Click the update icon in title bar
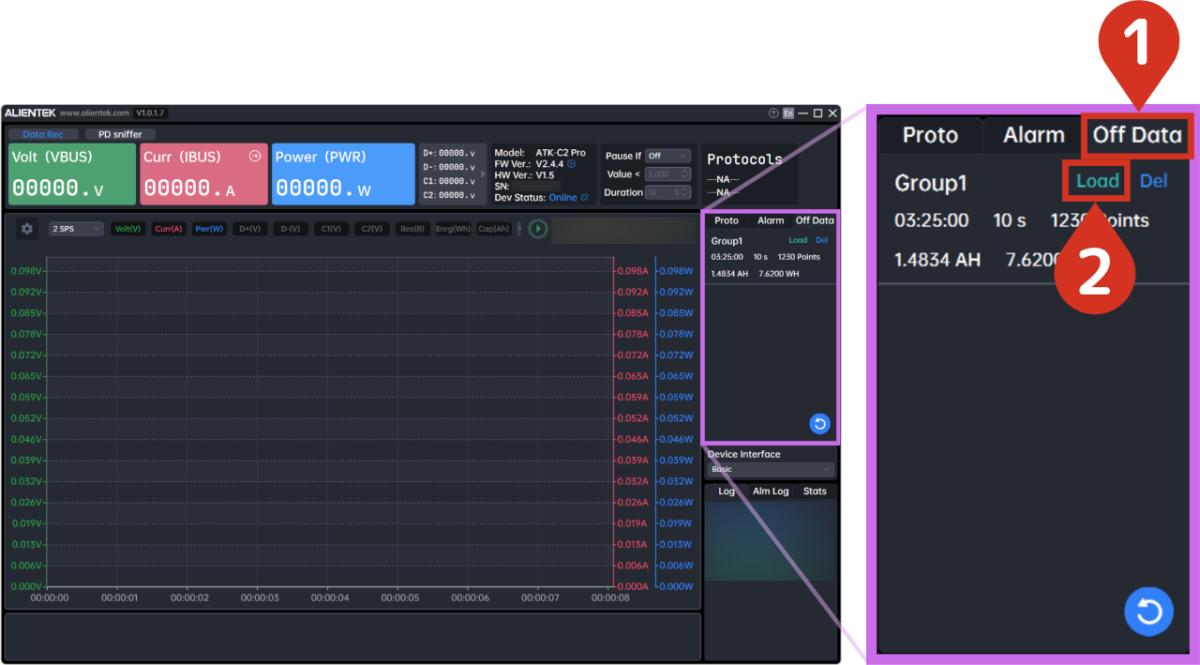 tap(773, 113)
